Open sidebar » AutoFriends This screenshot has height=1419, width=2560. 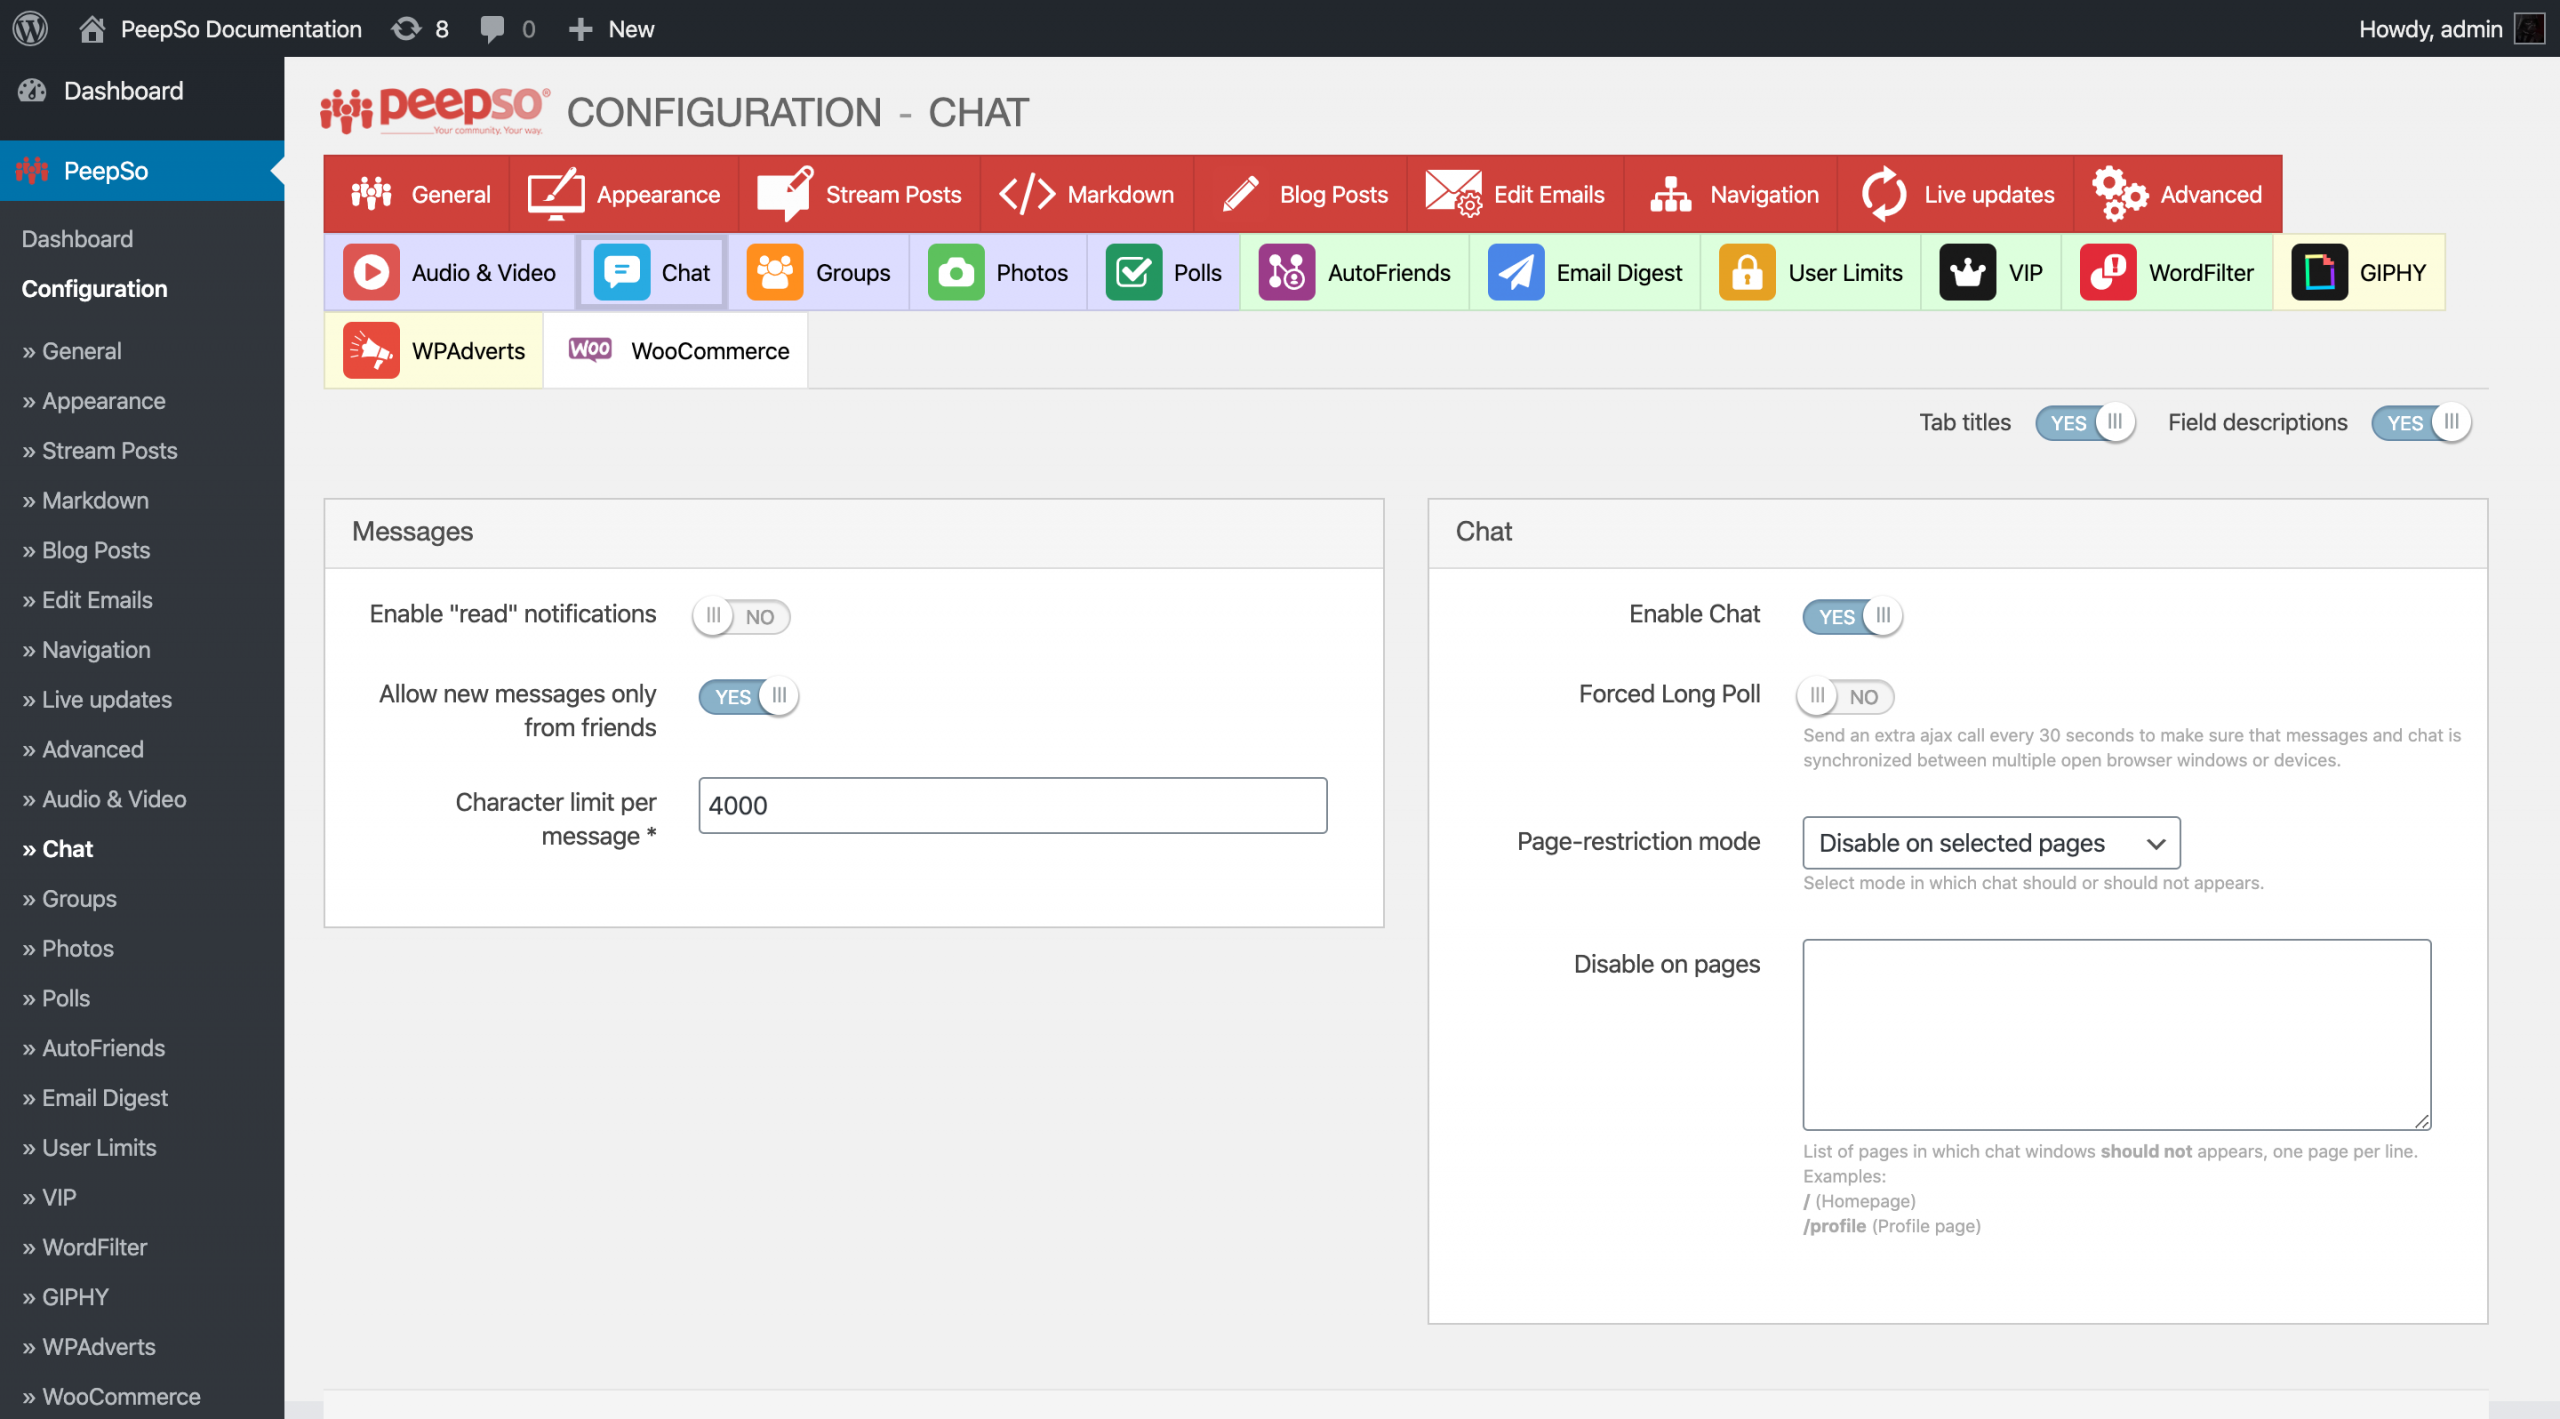[93, 1048]
